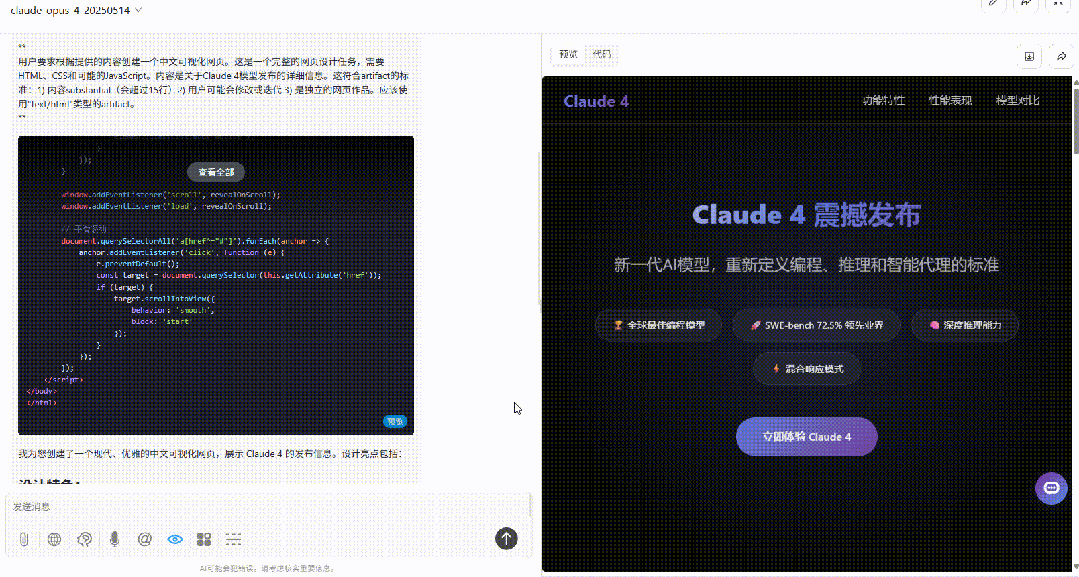Open the apps grid icon in the message bar
This screenshot has height=577, width=1079.
point(204,539)
